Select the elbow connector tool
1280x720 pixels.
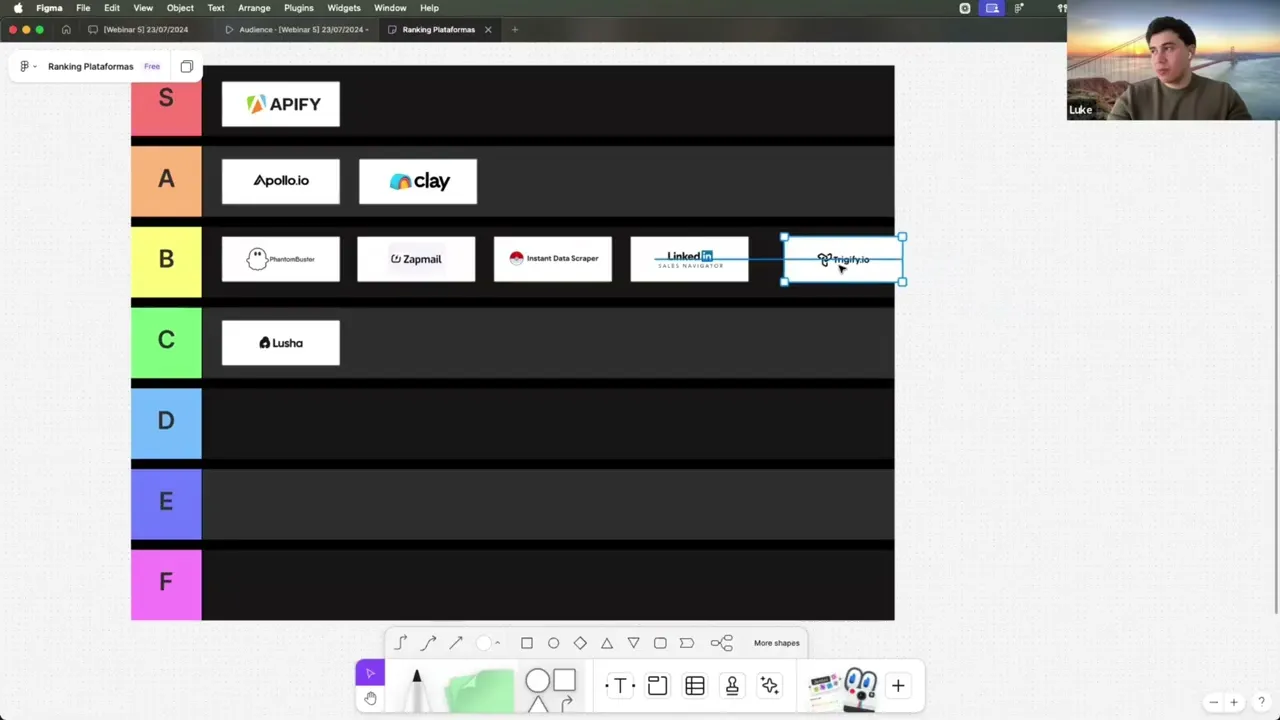coord(401,643)
